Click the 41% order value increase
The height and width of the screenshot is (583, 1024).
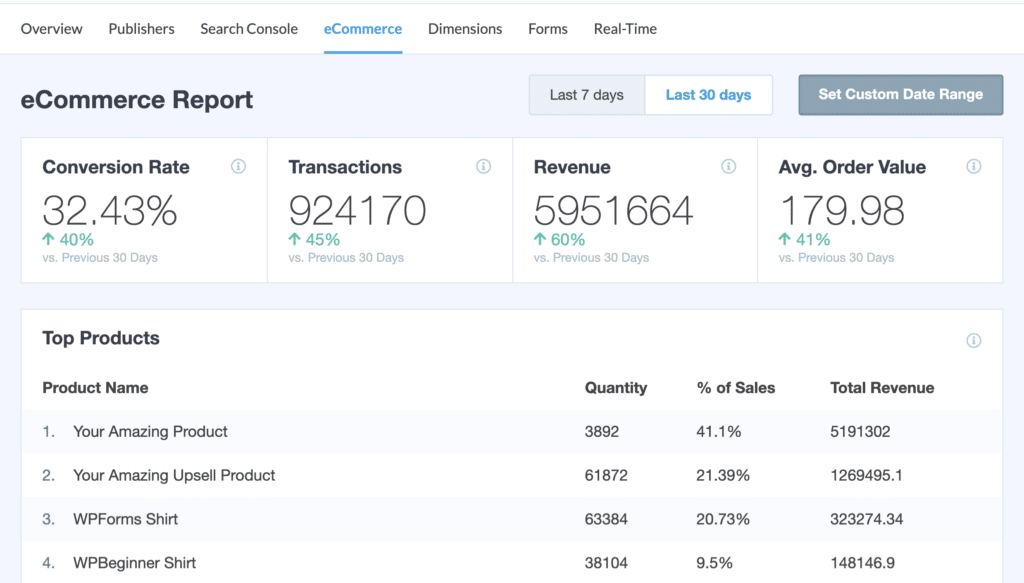pyautogui.click(x=805, y=240)
